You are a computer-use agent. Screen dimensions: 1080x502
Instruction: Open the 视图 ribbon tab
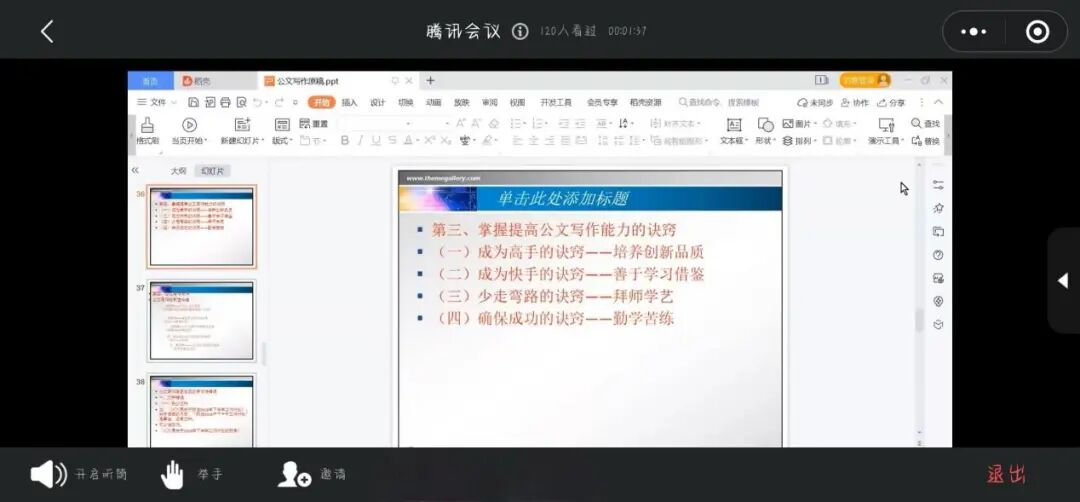click(517, 103)
